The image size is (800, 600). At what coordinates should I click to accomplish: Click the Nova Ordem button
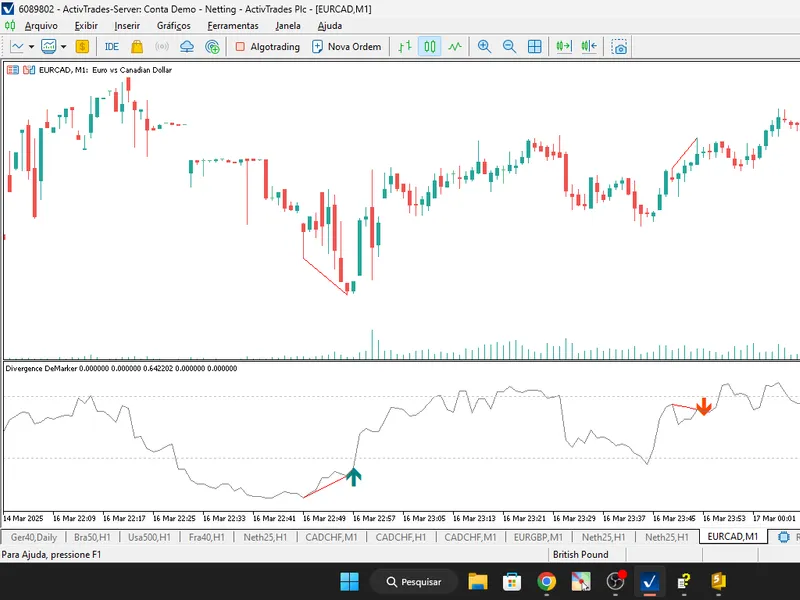pyautogui.click(x=346, y=46)
